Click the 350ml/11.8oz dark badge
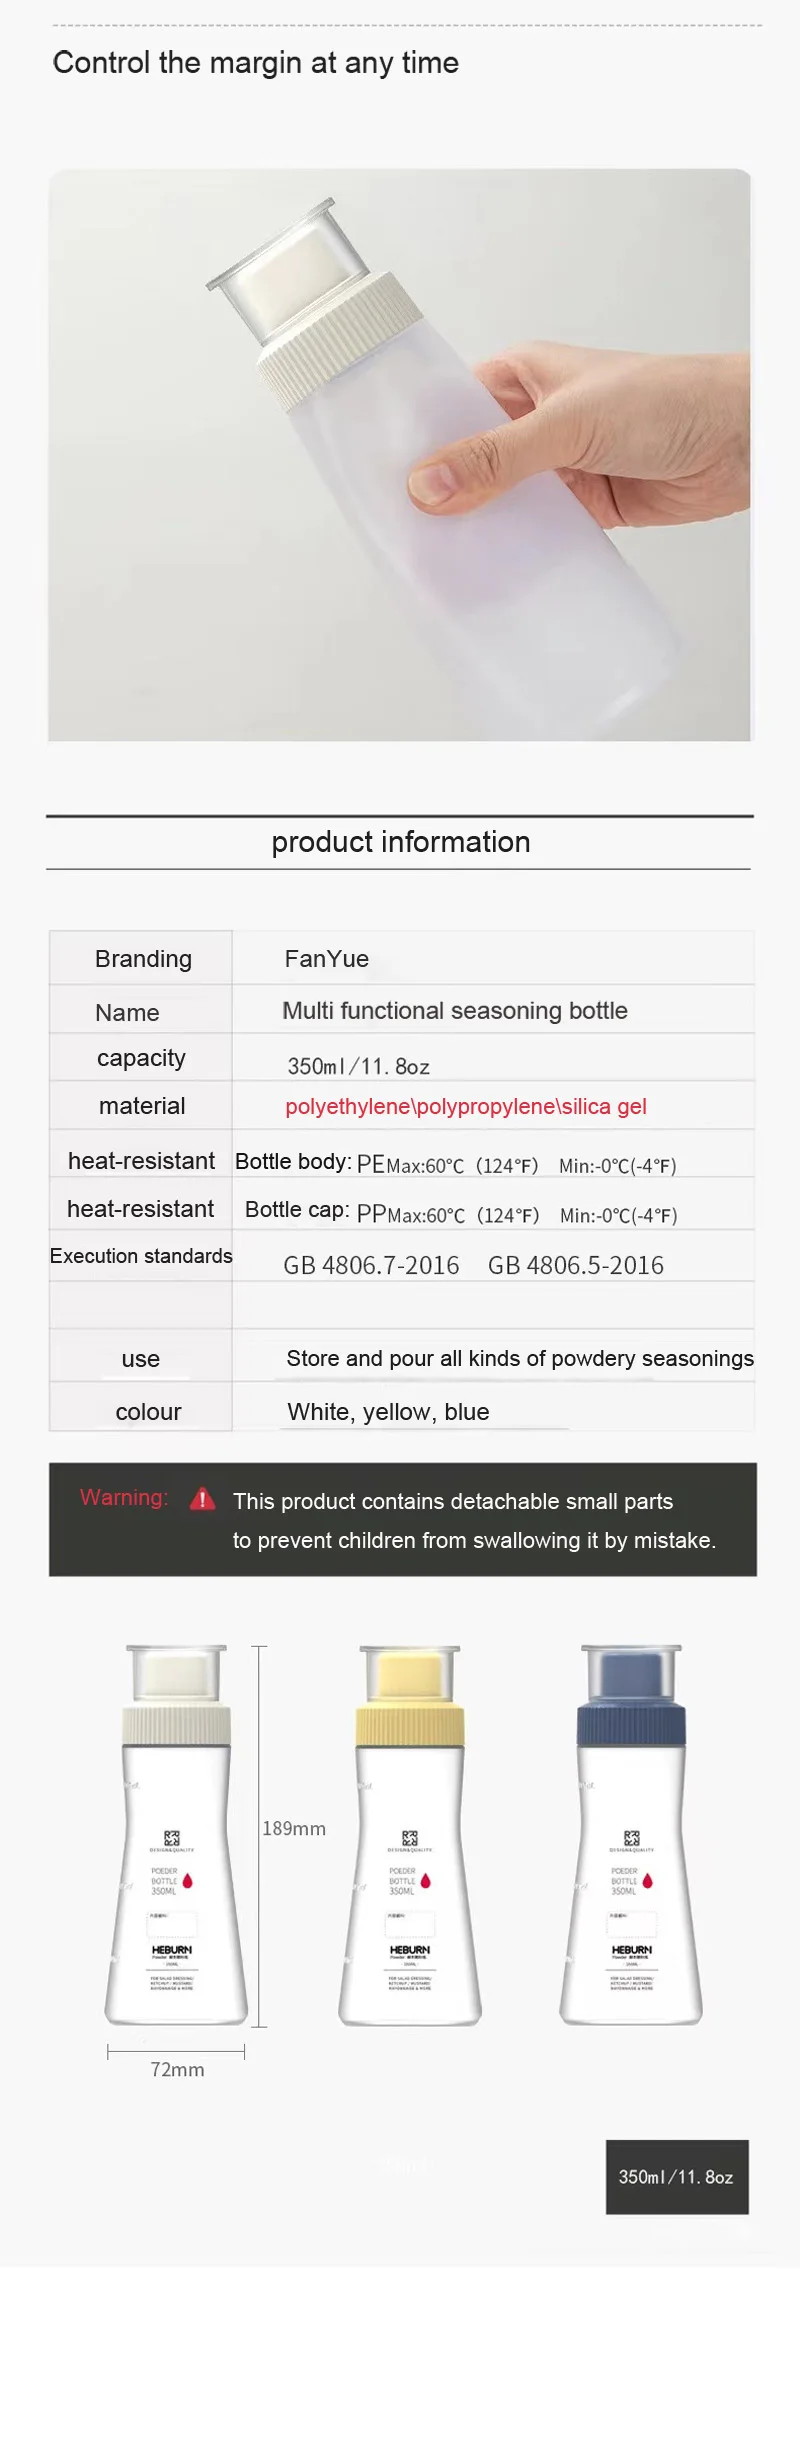 coord(677,2177)
